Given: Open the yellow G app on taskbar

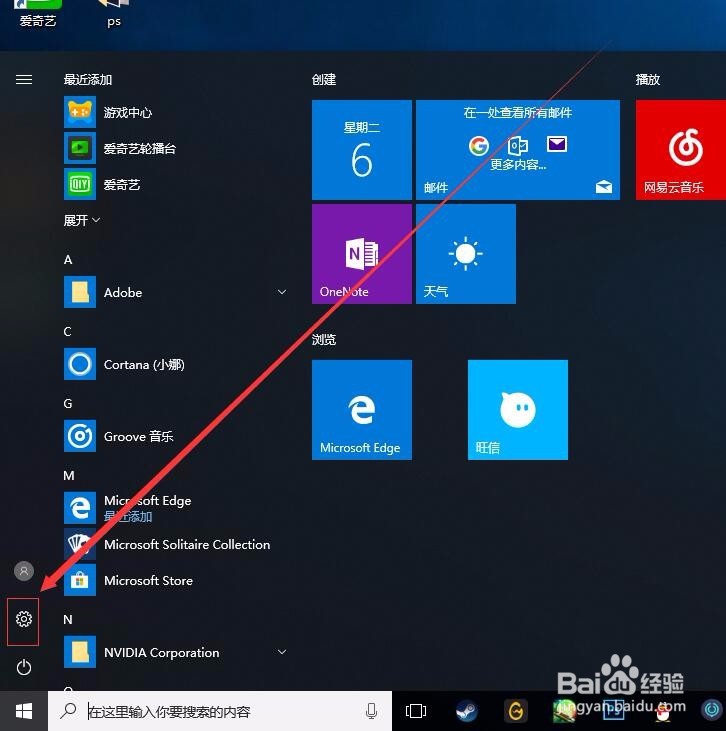Looking at the screenshot, I should [515, 711].
